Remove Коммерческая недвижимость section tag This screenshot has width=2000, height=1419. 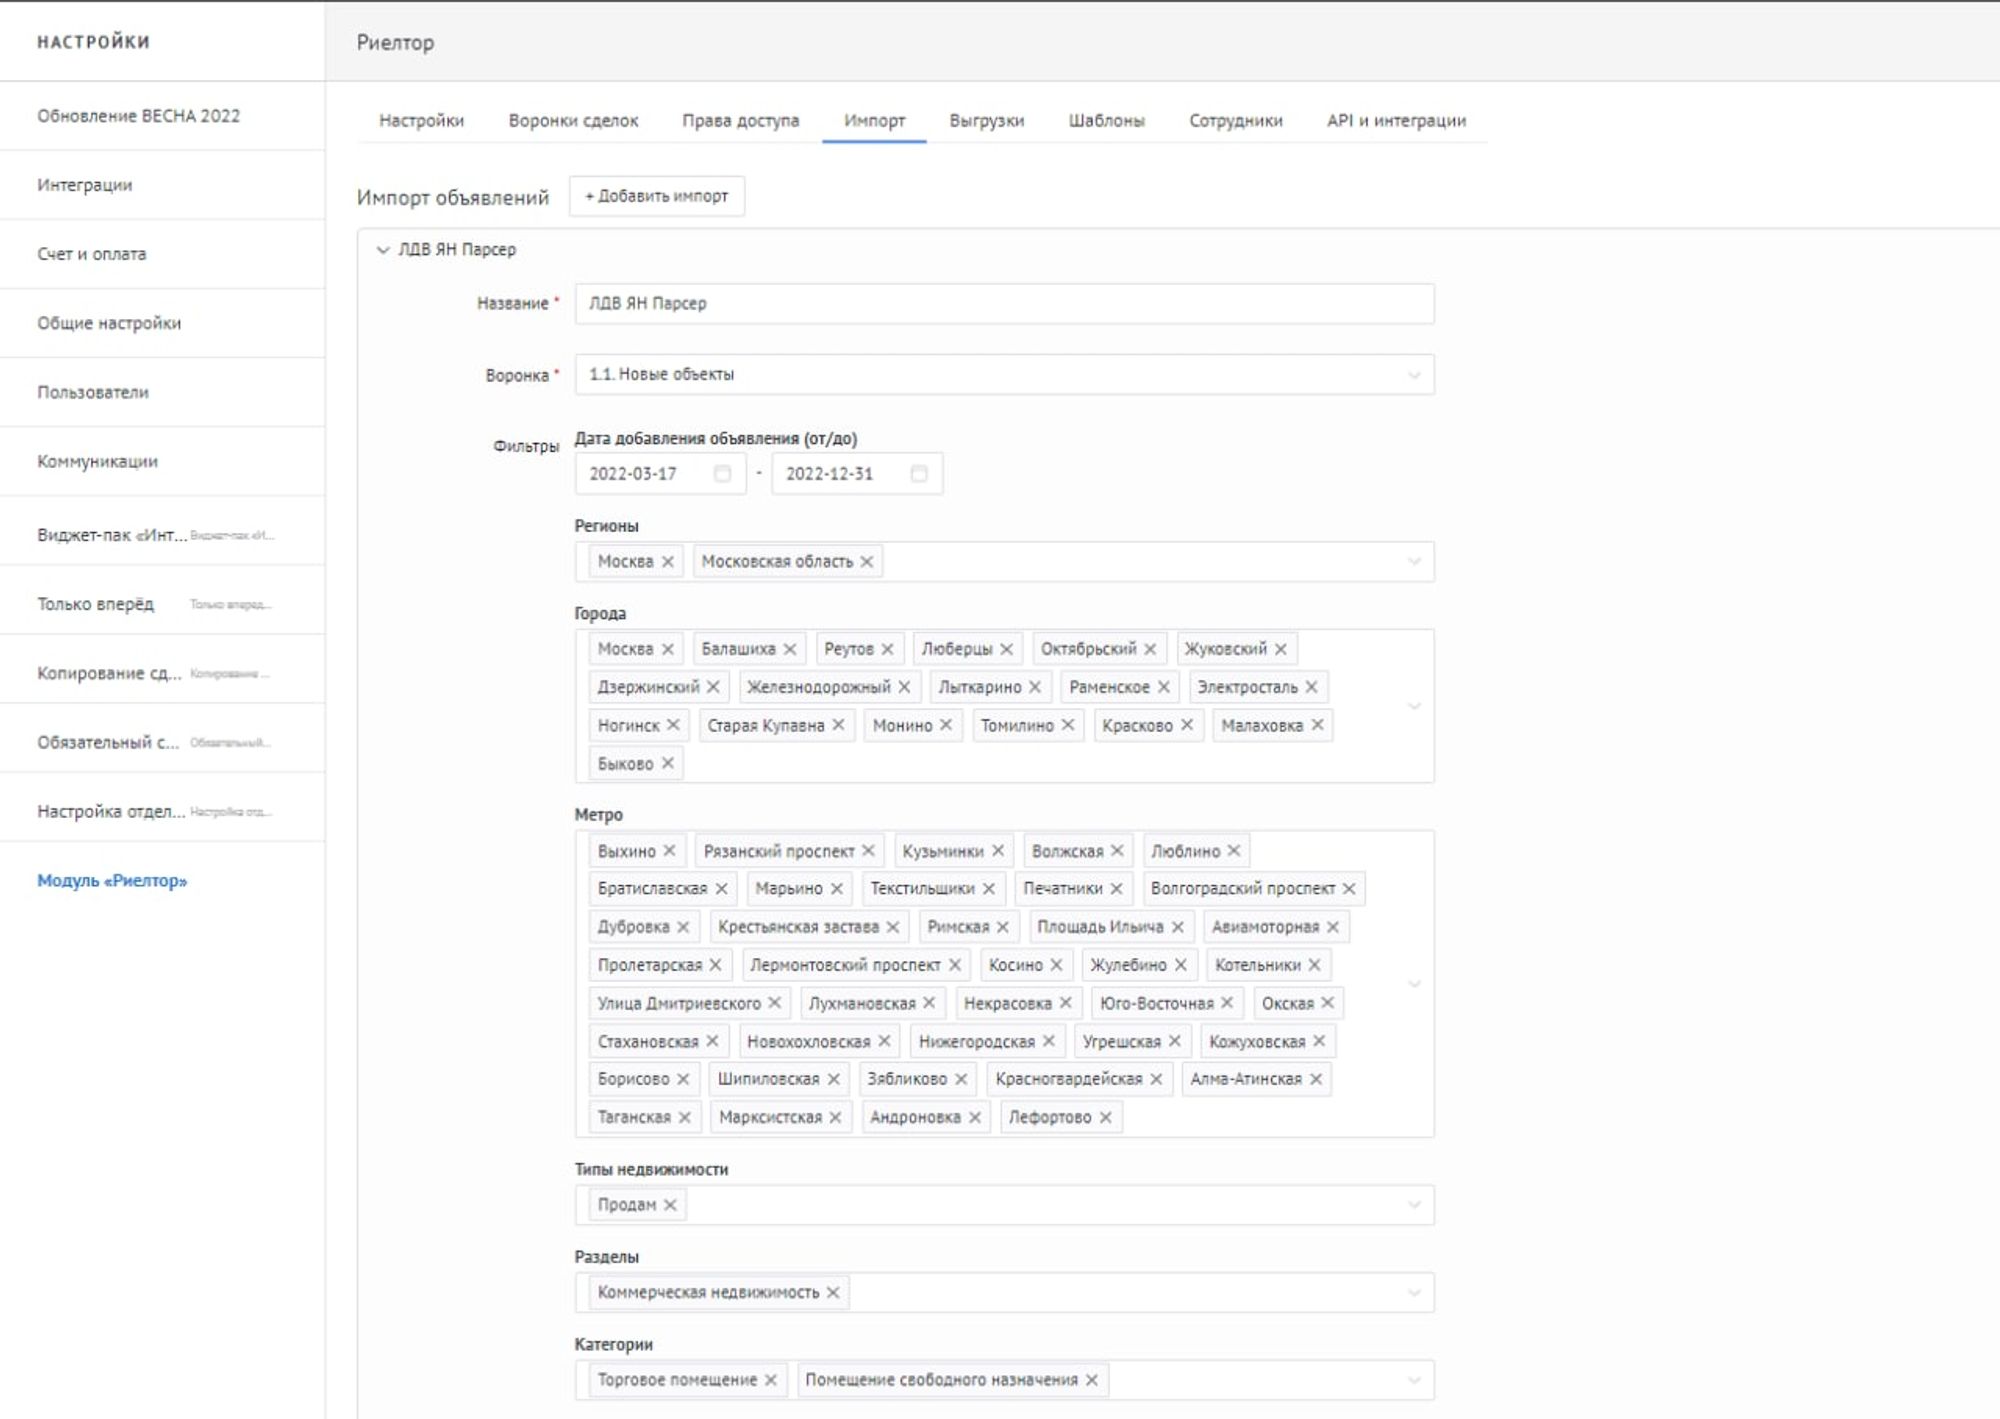pos(833,1292)
